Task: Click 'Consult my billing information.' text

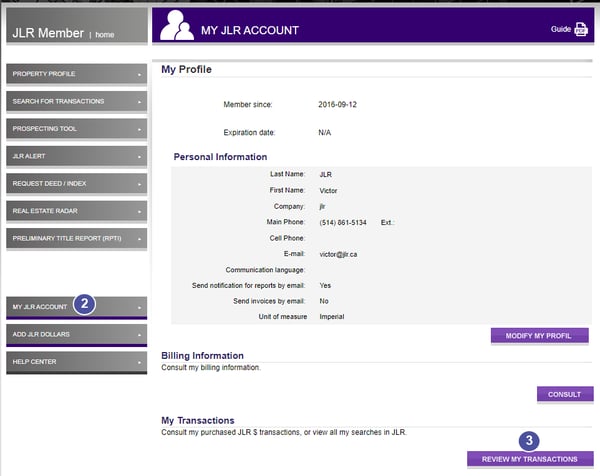Action: (x=211, y=367)
